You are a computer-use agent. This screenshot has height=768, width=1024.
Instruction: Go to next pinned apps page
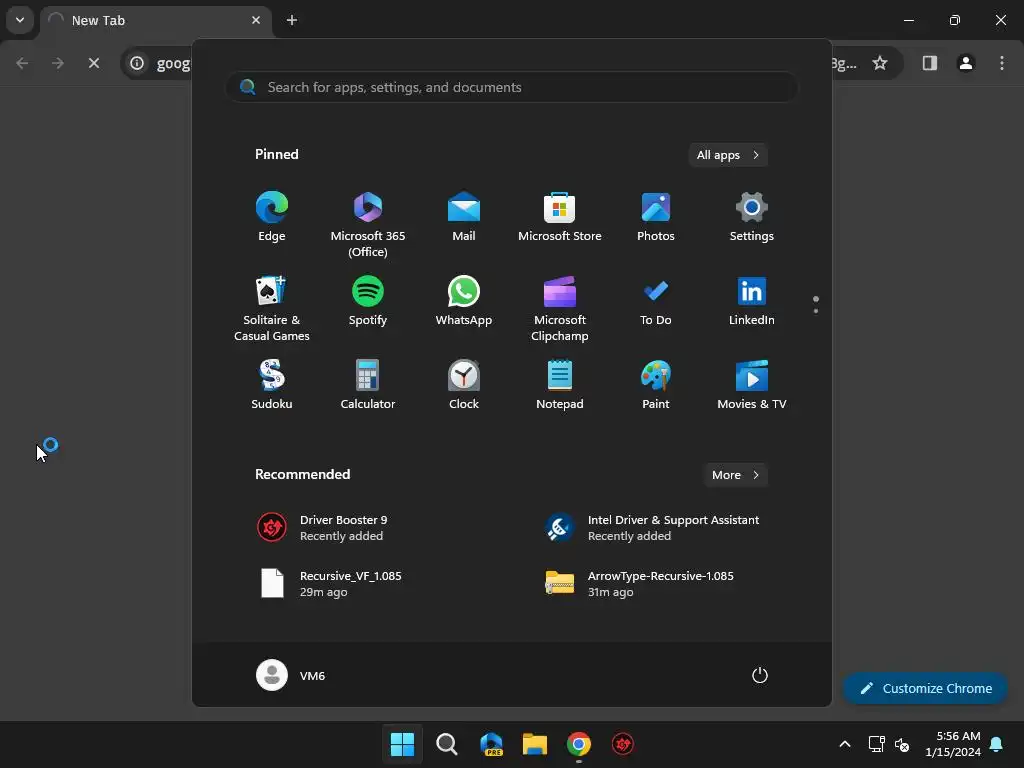click(816, 311)
